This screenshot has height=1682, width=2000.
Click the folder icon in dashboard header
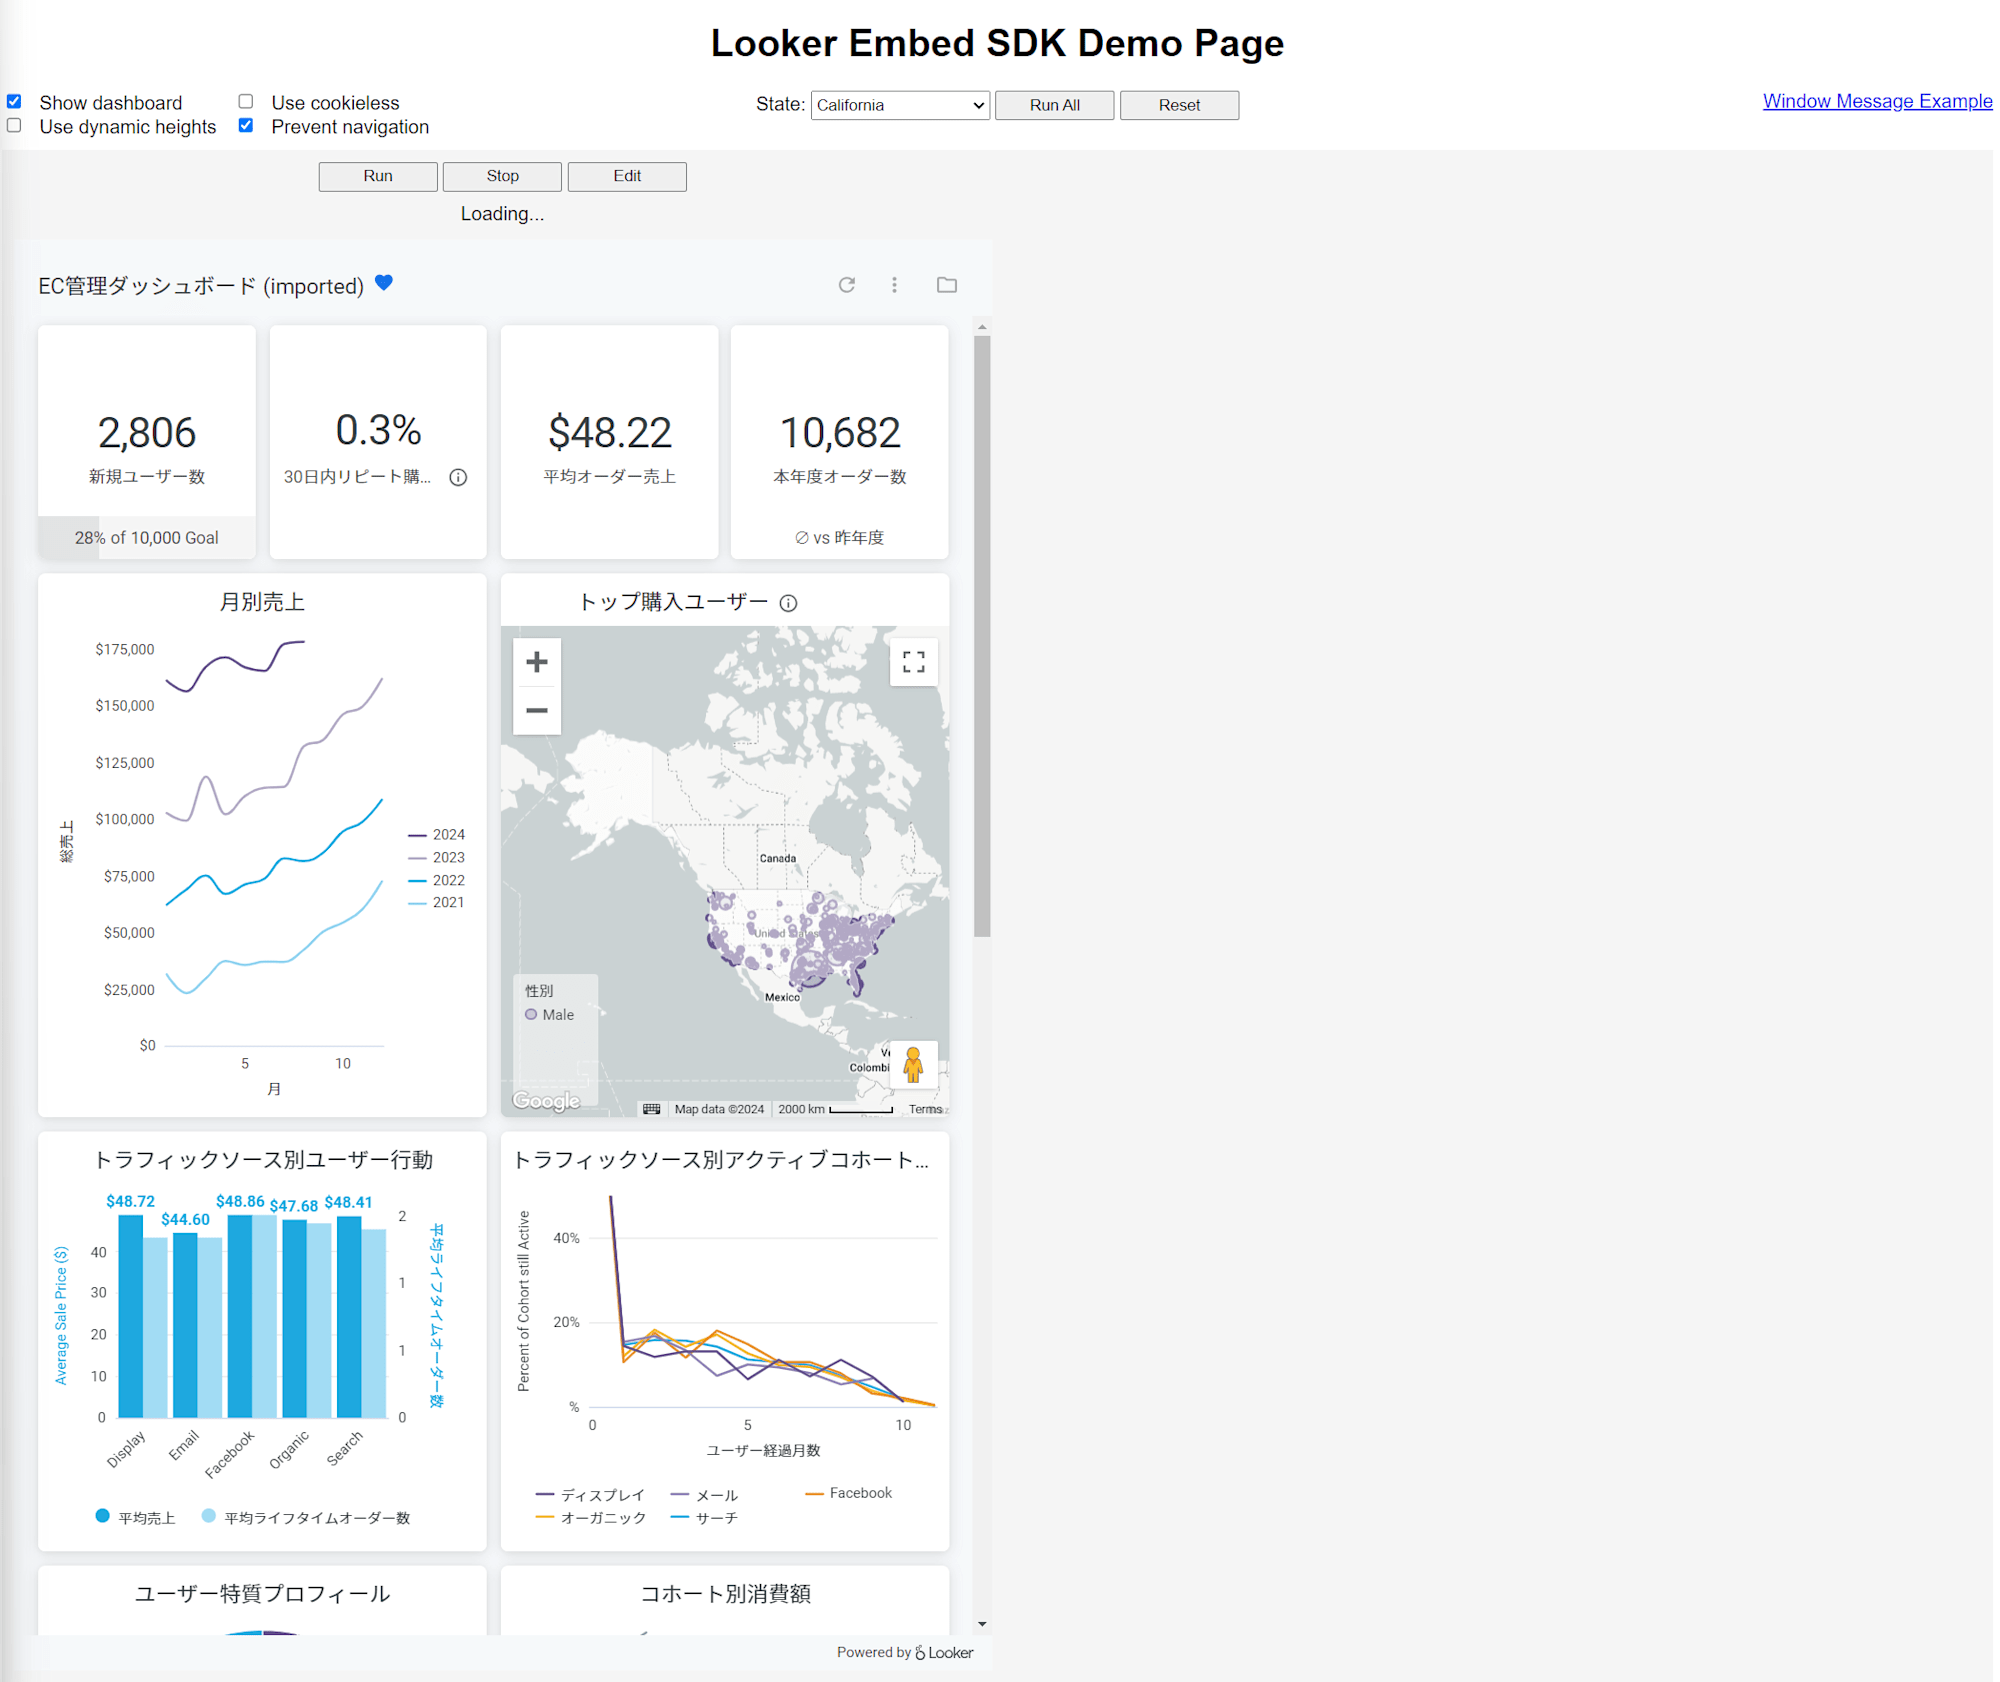pos(949,286)
